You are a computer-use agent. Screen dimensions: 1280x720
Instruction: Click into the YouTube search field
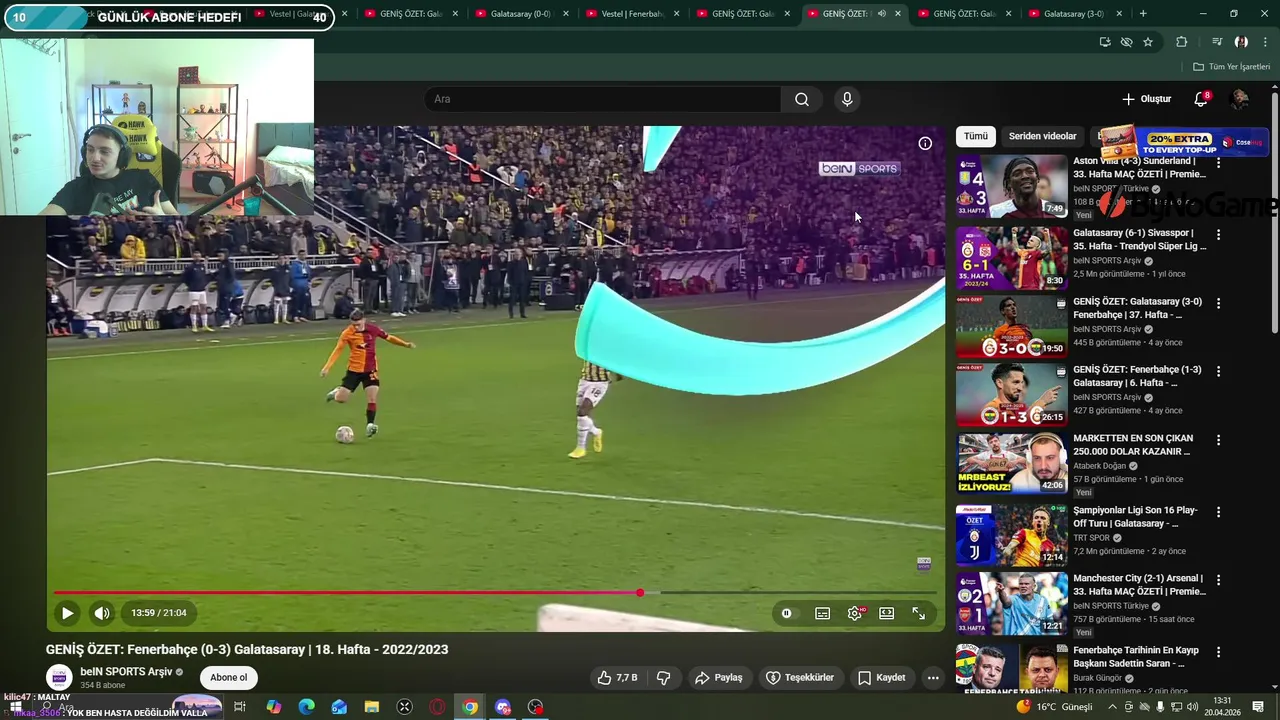coord(602,99)
